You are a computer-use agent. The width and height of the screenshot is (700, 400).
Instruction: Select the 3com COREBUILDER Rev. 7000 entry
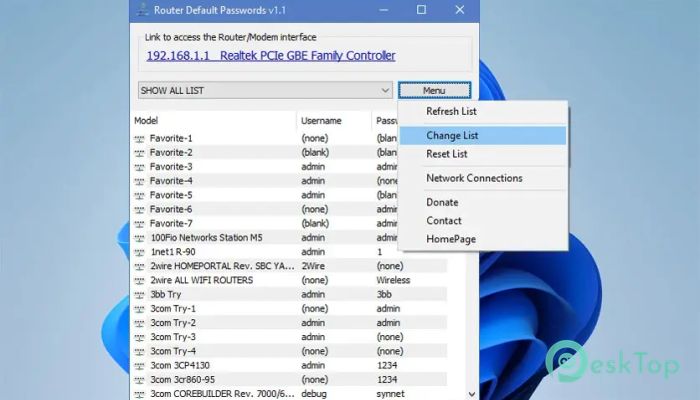222,394
